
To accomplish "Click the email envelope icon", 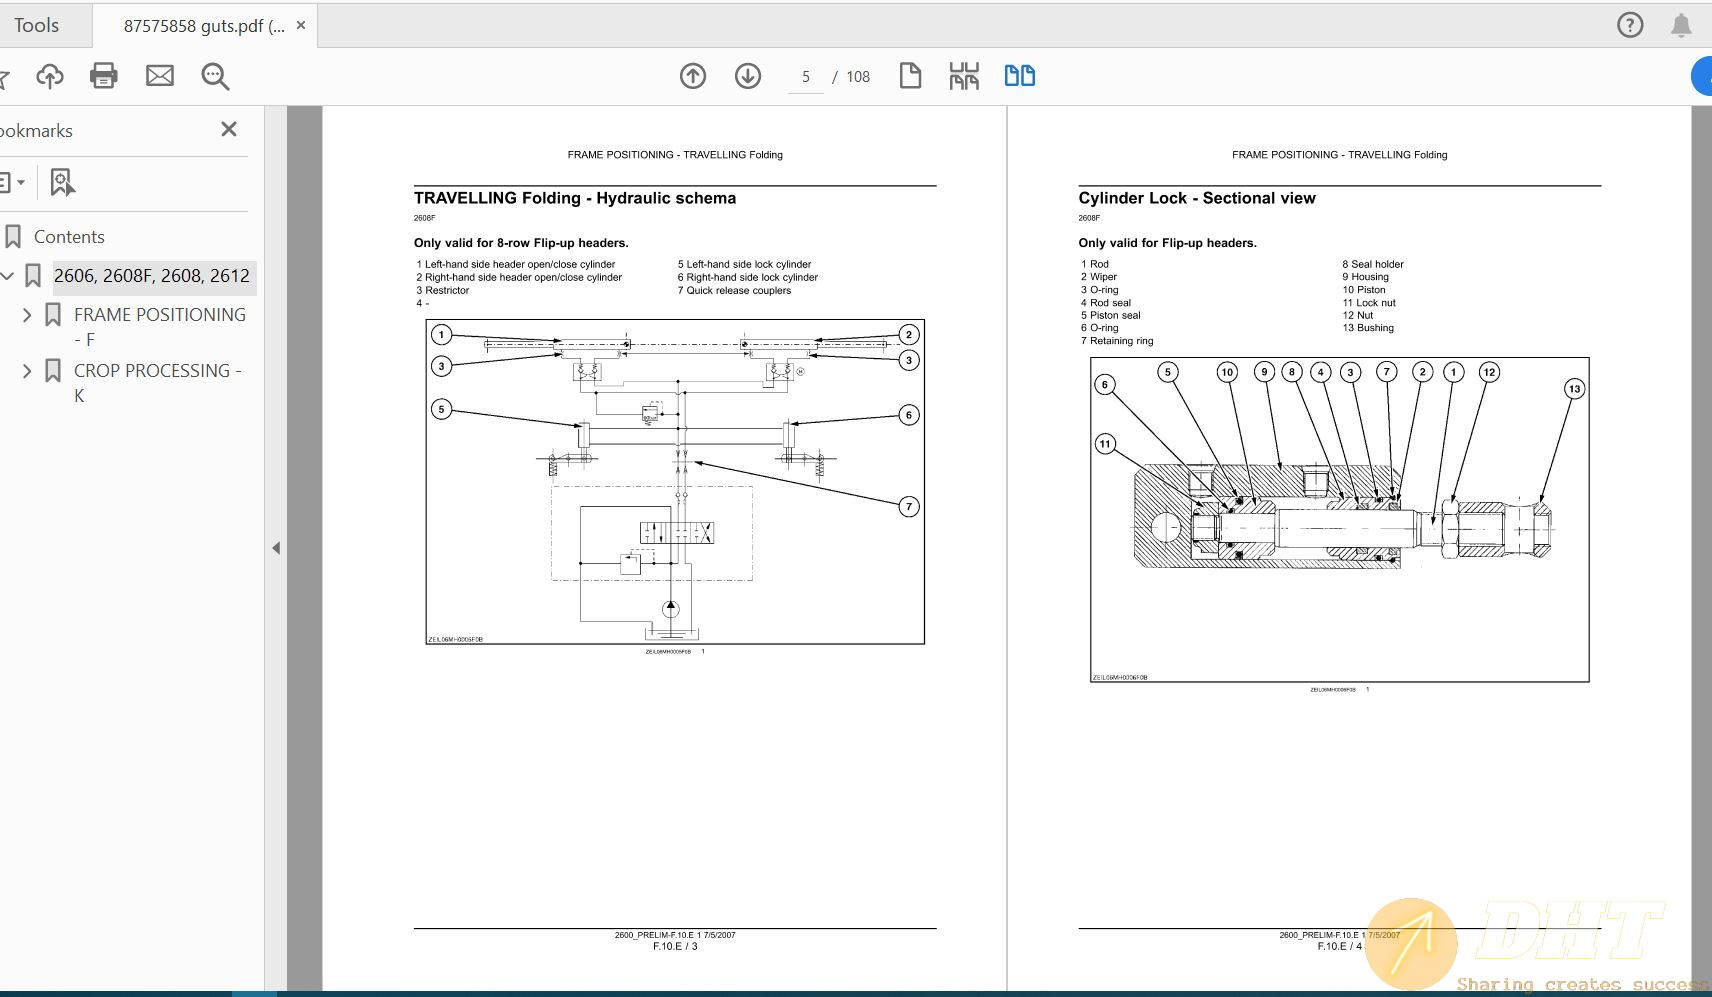I will 160,76.
